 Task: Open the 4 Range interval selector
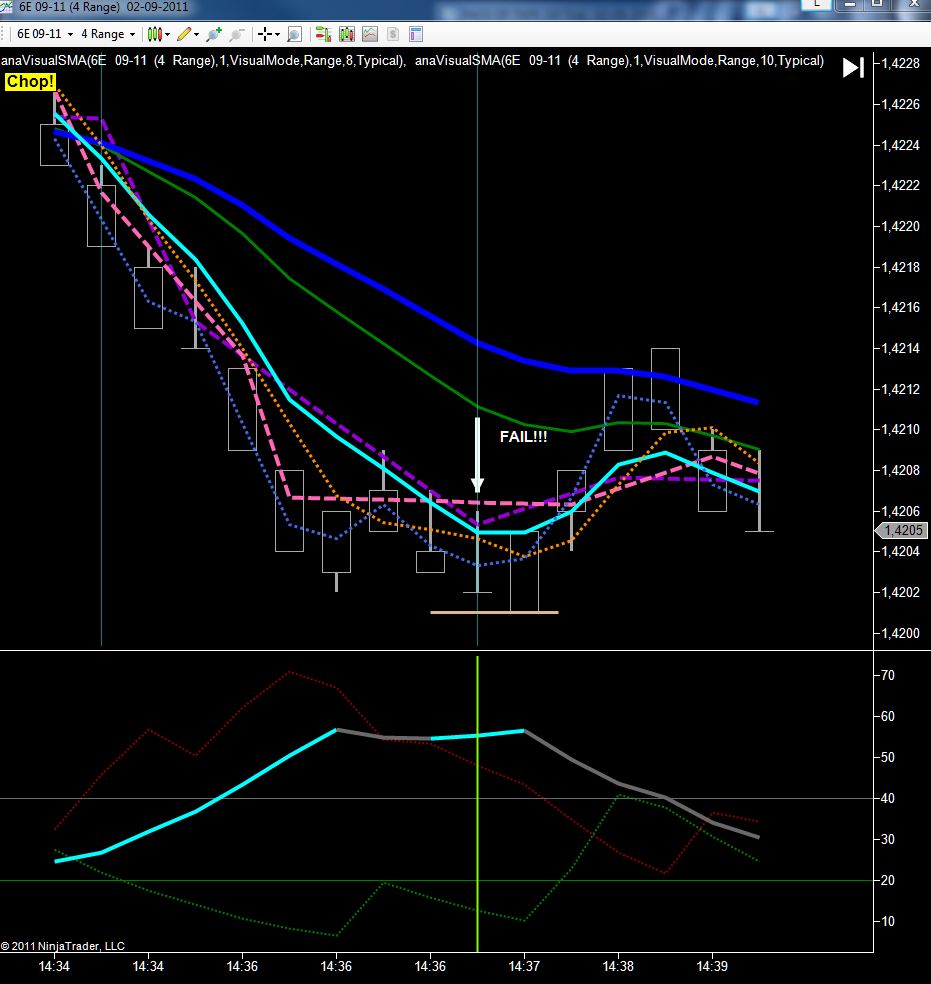pos(107,34)
